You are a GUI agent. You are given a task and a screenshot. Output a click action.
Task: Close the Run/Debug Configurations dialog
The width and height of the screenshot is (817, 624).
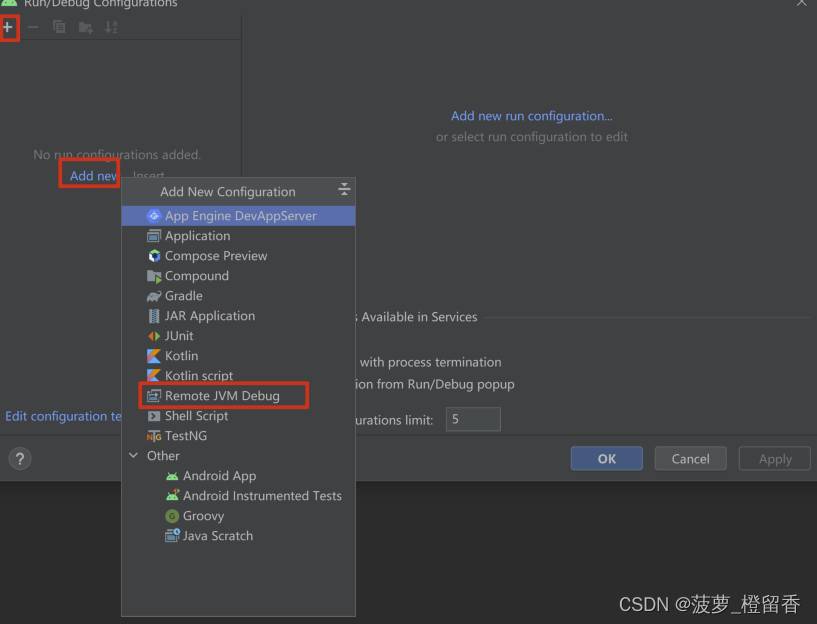pos(801,3)
